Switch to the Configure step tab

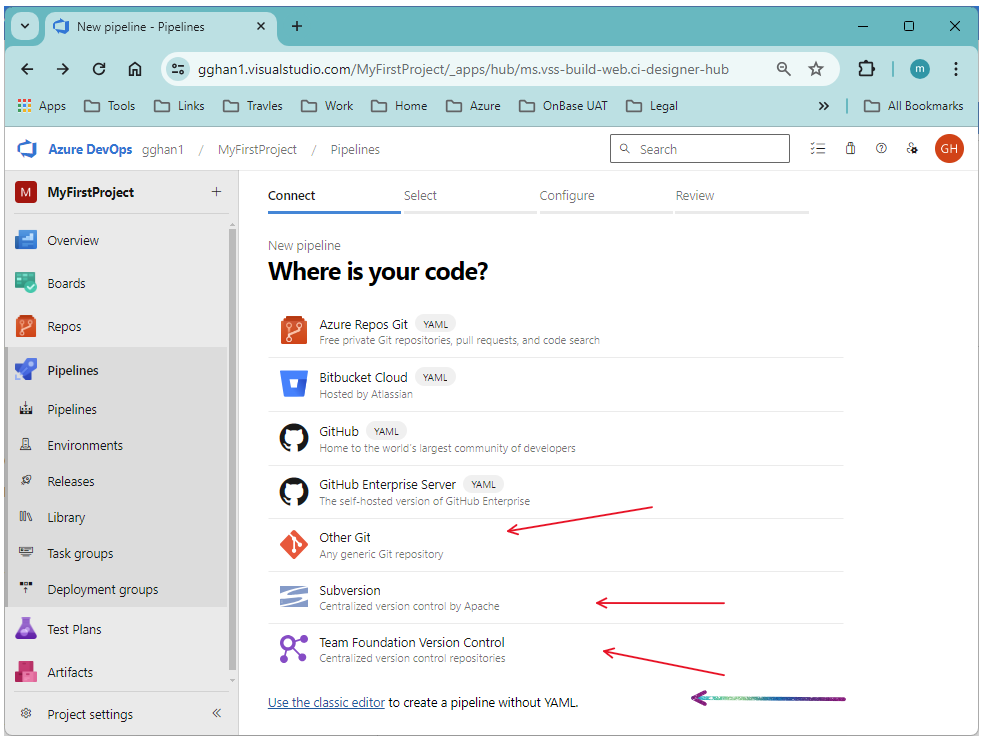coord(567,195)
